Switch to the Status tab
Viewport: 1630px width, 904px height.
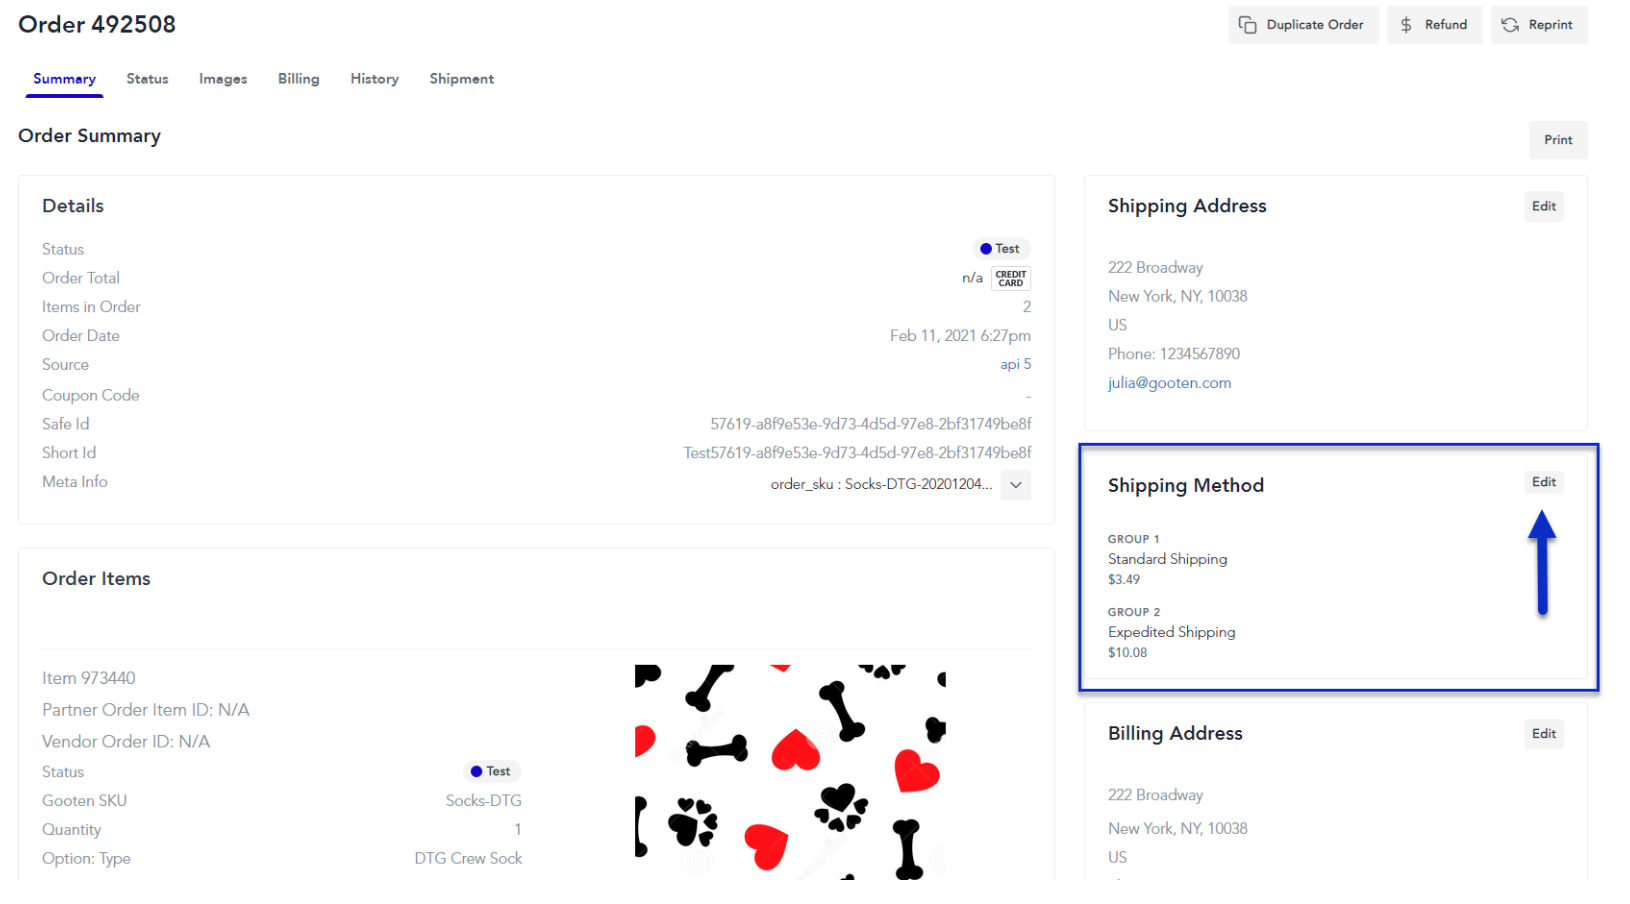coord(147,79)
